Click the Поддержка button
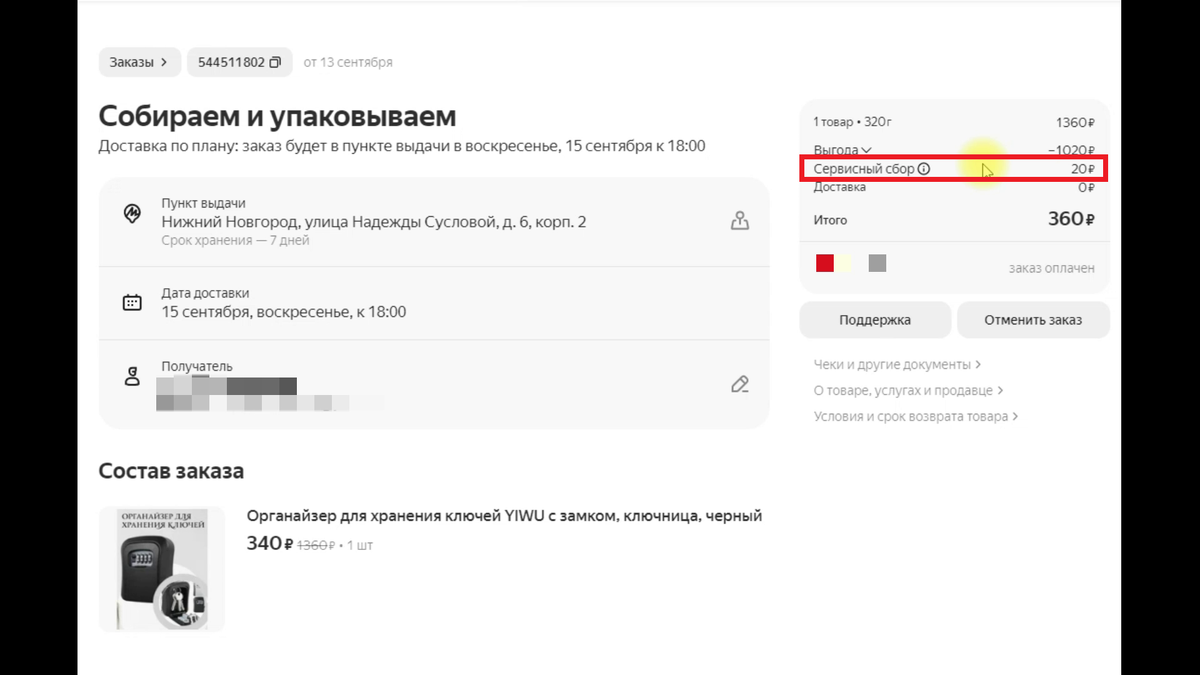This screenshot has height=675, width=1200. (874, 319)
